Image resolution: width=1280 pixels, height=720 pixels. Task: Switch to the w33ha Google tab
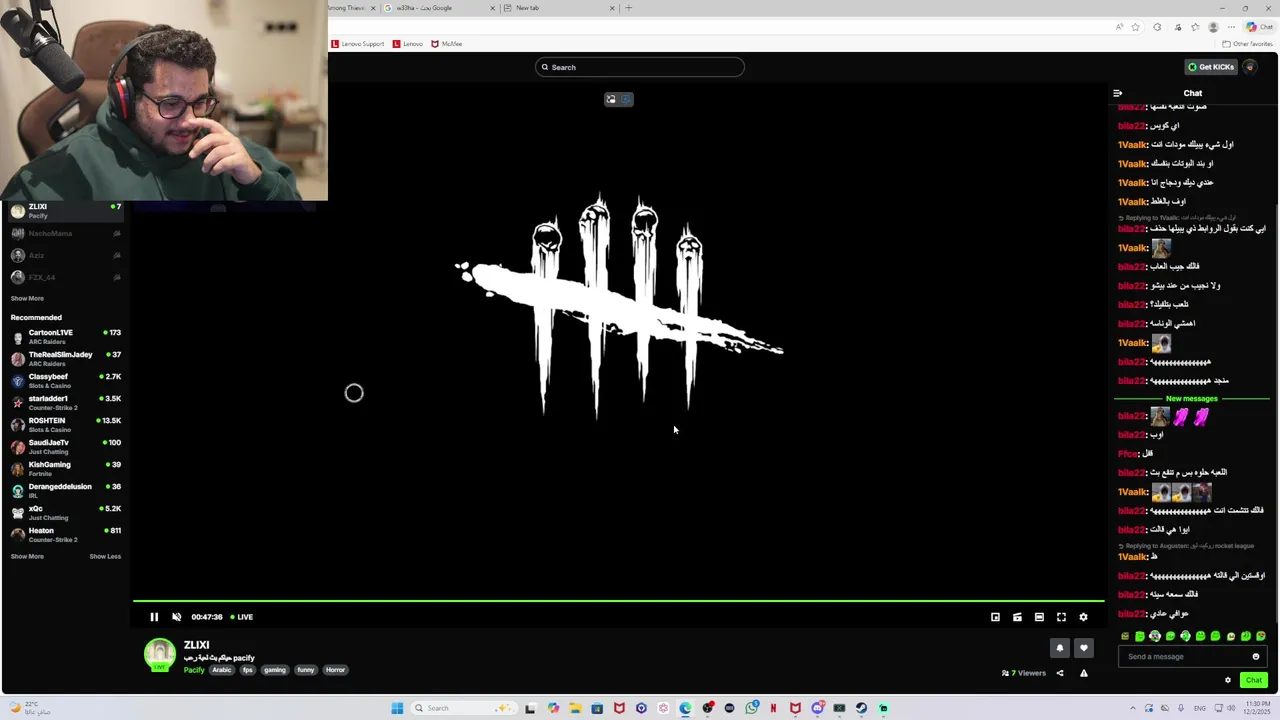point(440,8)
